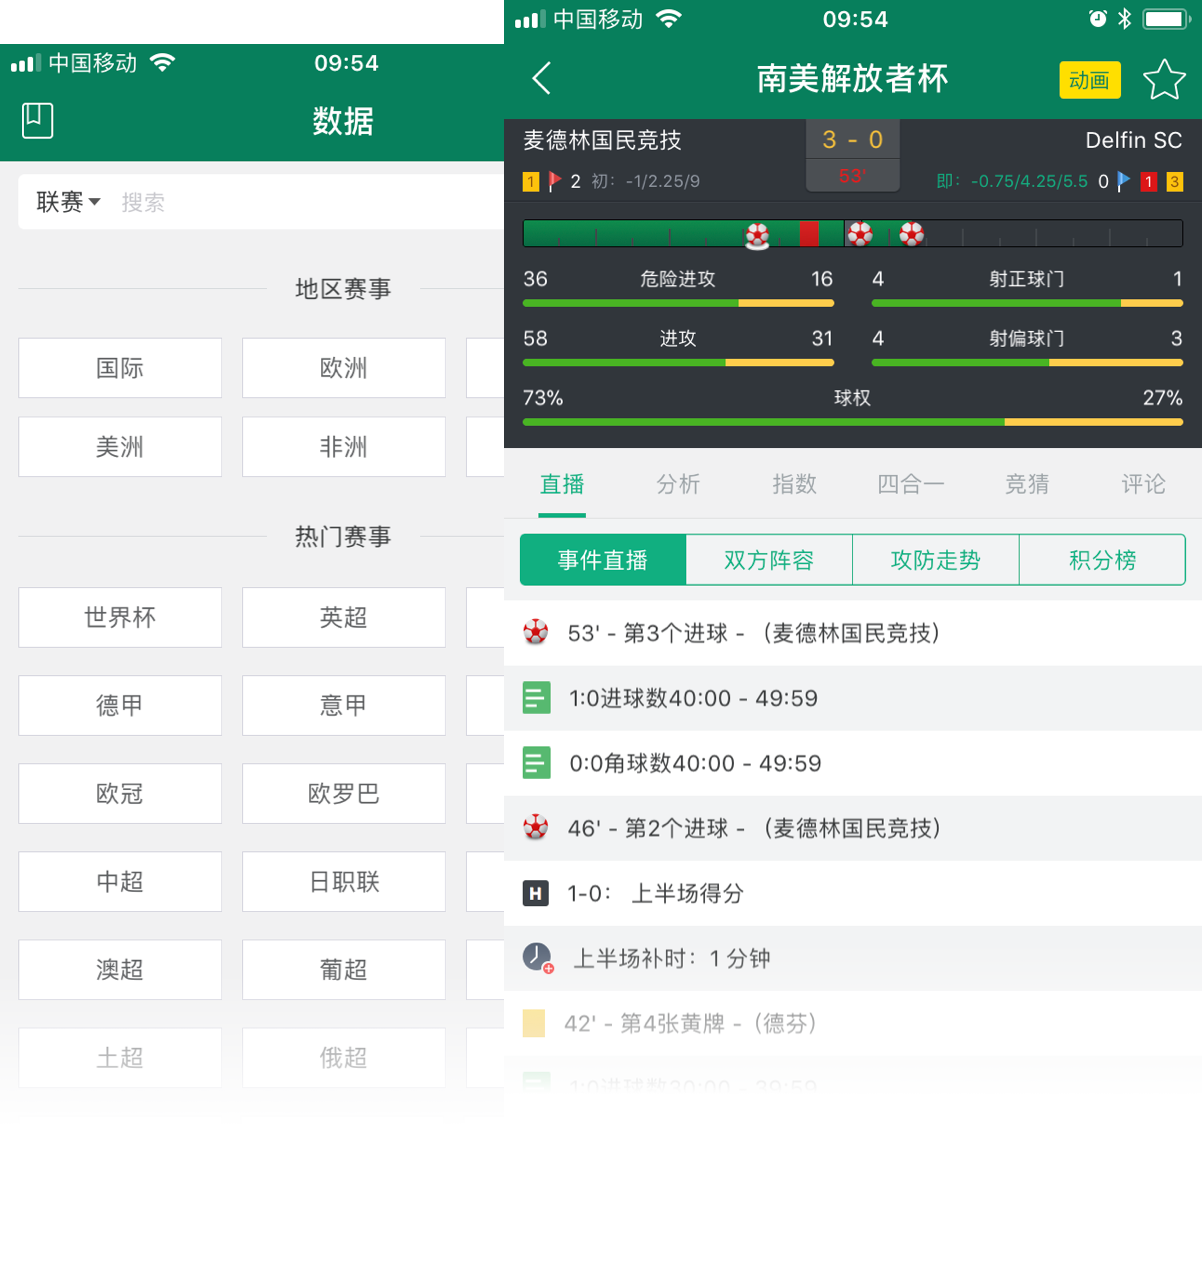Favorite the match with the star icon
This screenshot has height=1268, width=1202.
[x=1164, y=80]
